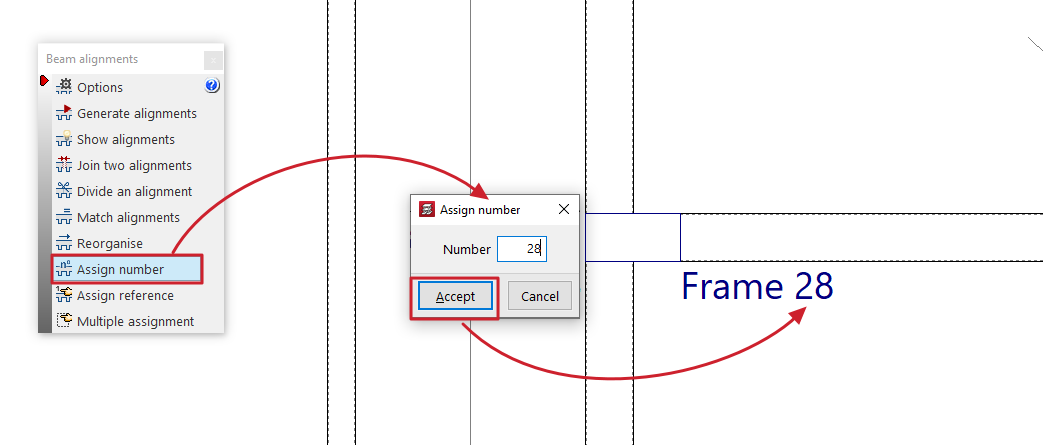
Task: Click the Generate alignments icon
Action: coord(64,112)
